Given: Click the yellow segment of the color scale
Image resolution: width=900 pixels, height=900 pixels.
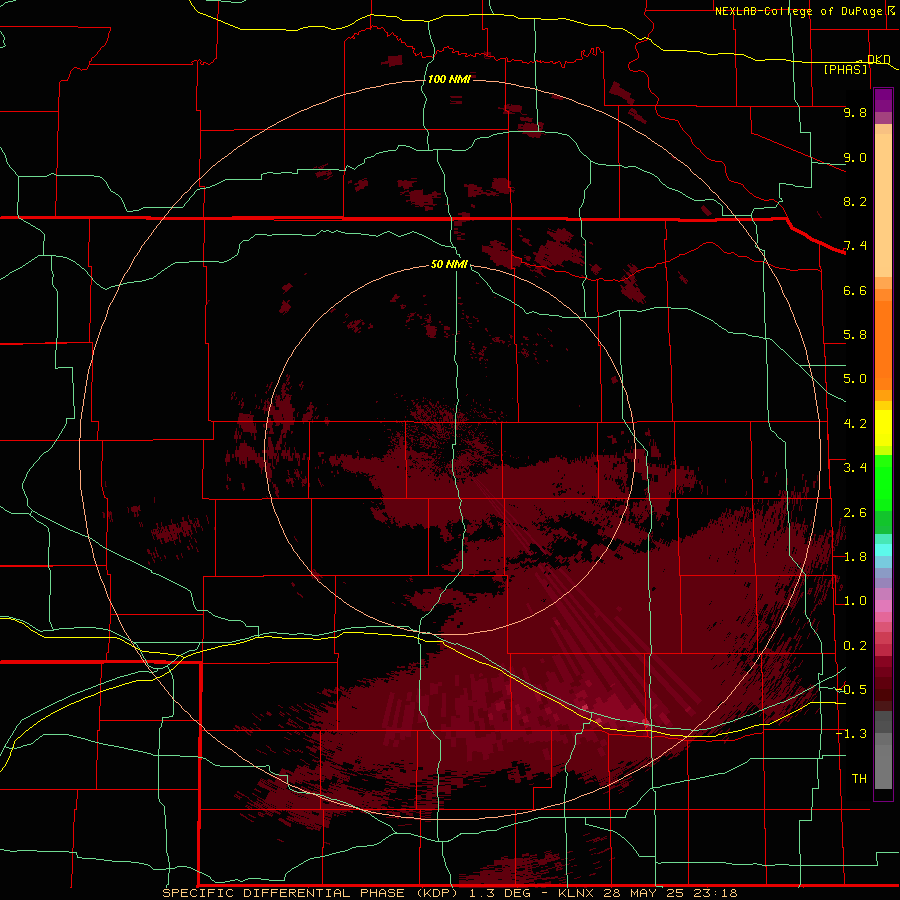Looking at the screenshot, I should (883, 428).
